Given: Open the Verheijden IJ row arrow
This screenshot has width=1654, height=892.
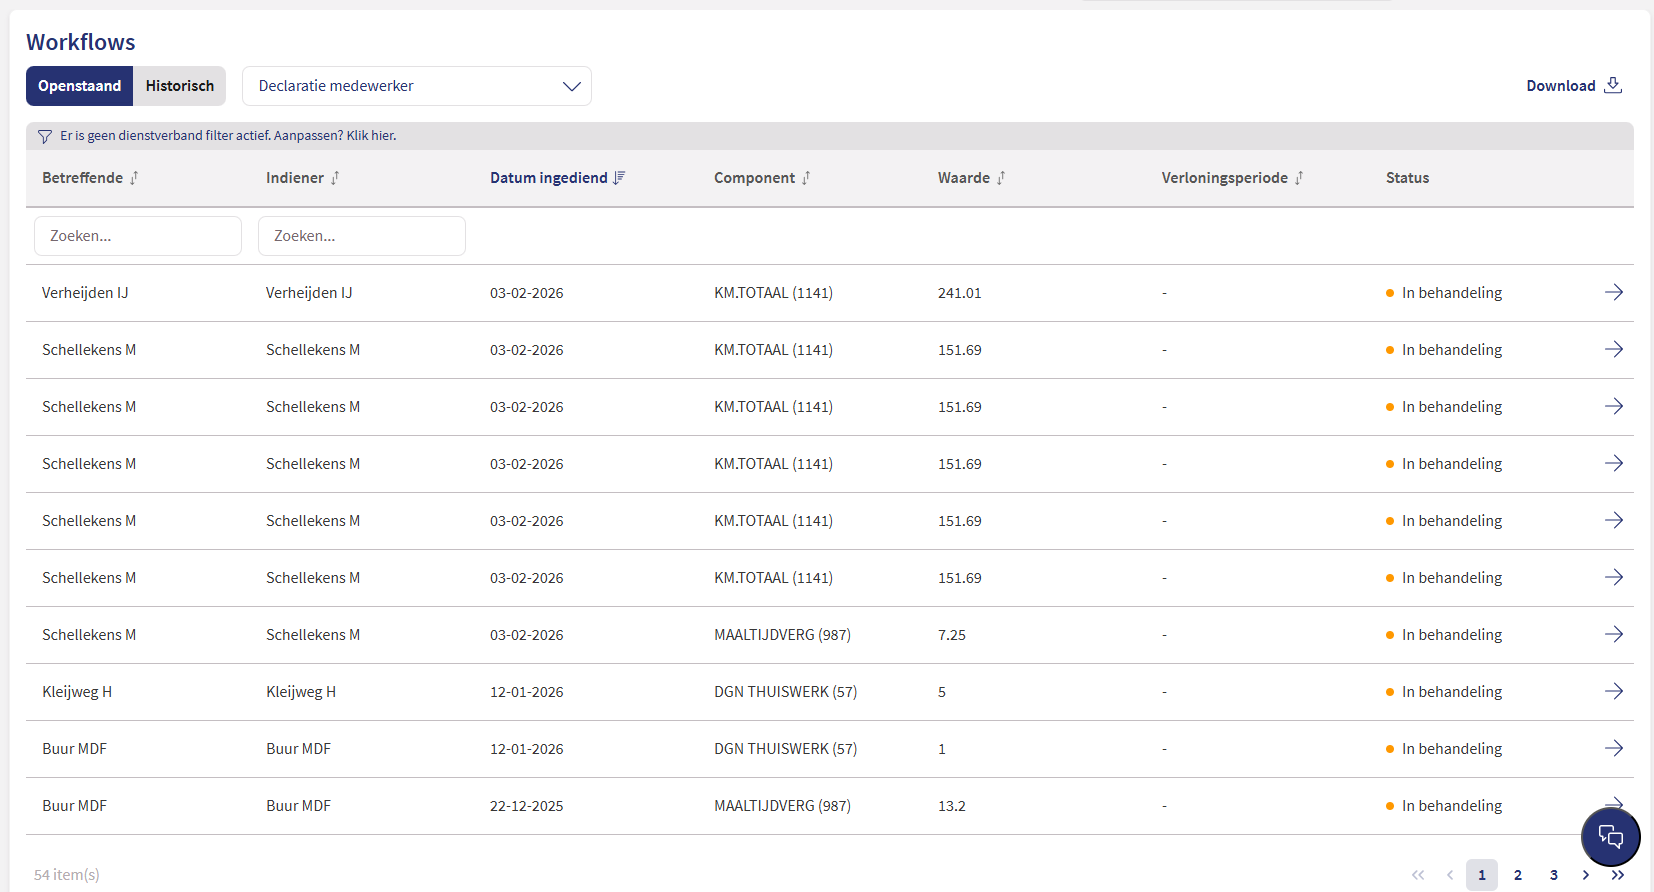Looking at the screenshot, I should point(1613,292).
